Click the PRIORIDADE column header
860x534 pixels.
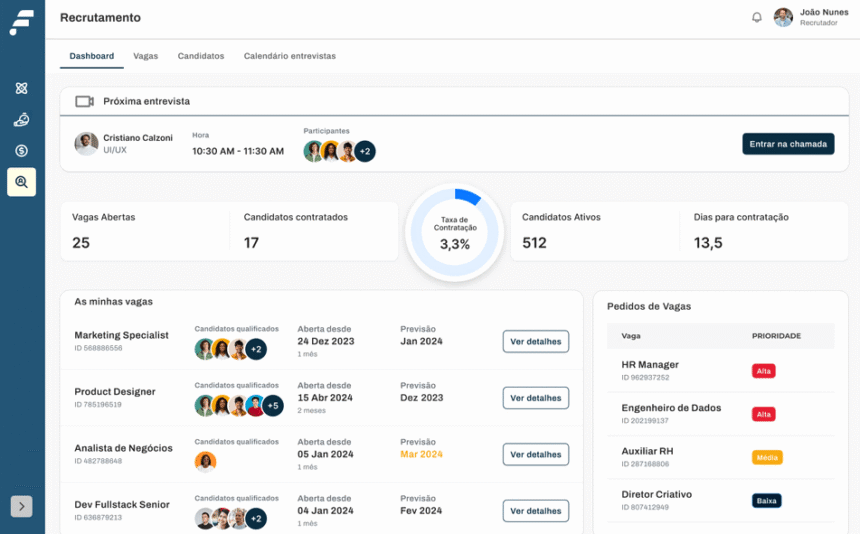coord(776,336)
